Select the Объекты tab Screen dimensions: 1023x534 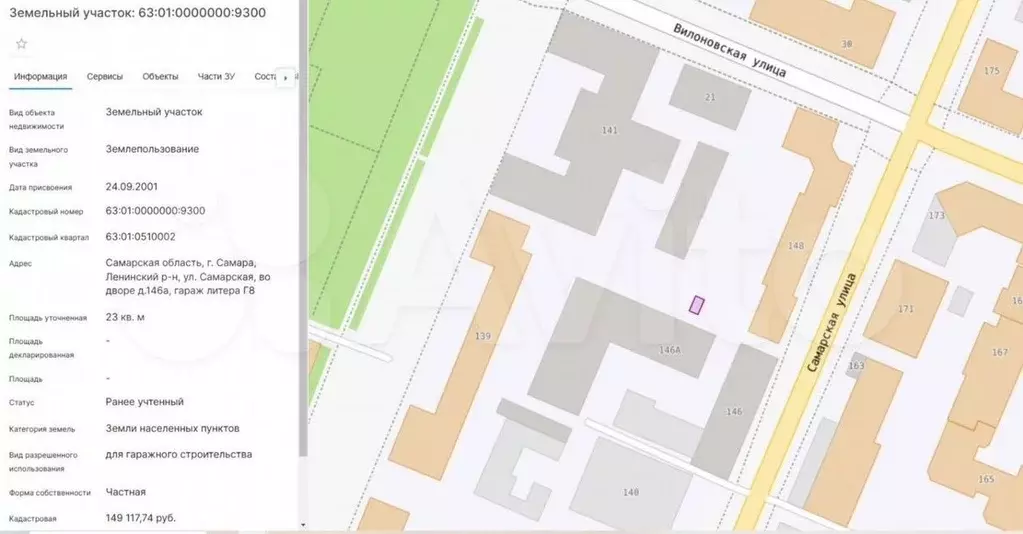coord(160,77)
